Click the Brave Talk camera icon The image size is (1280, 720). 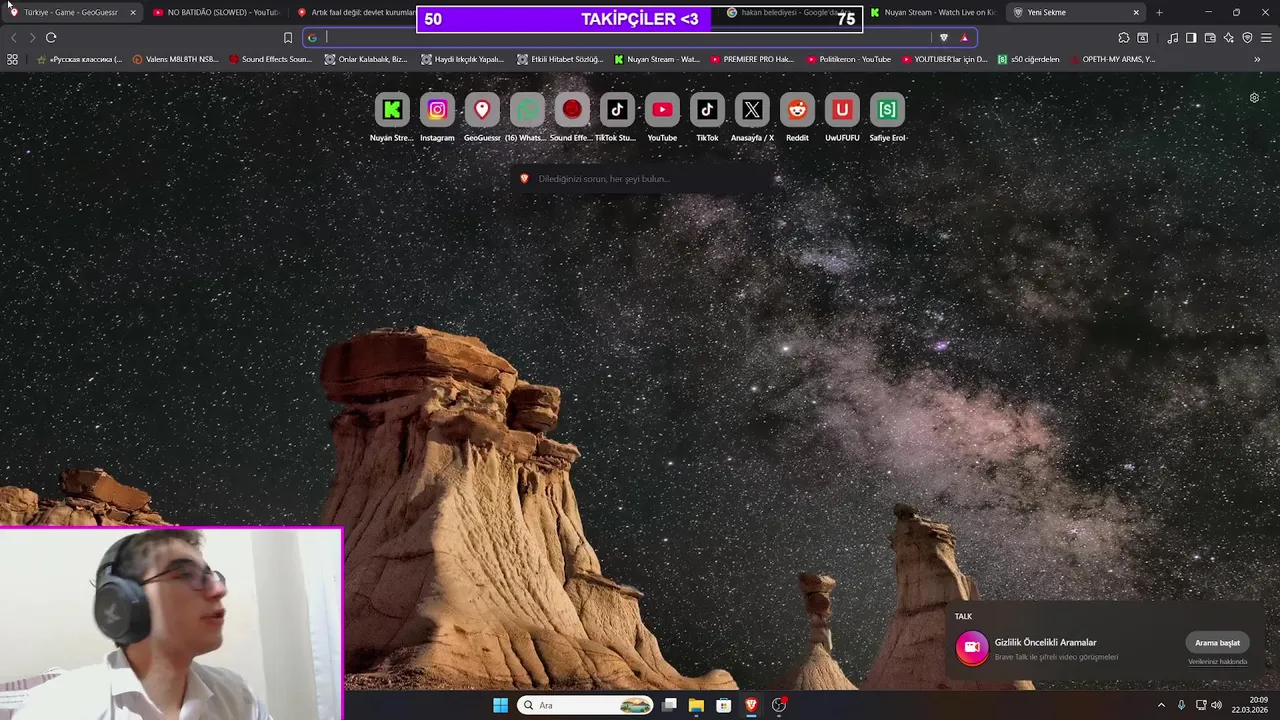(971, 647)
